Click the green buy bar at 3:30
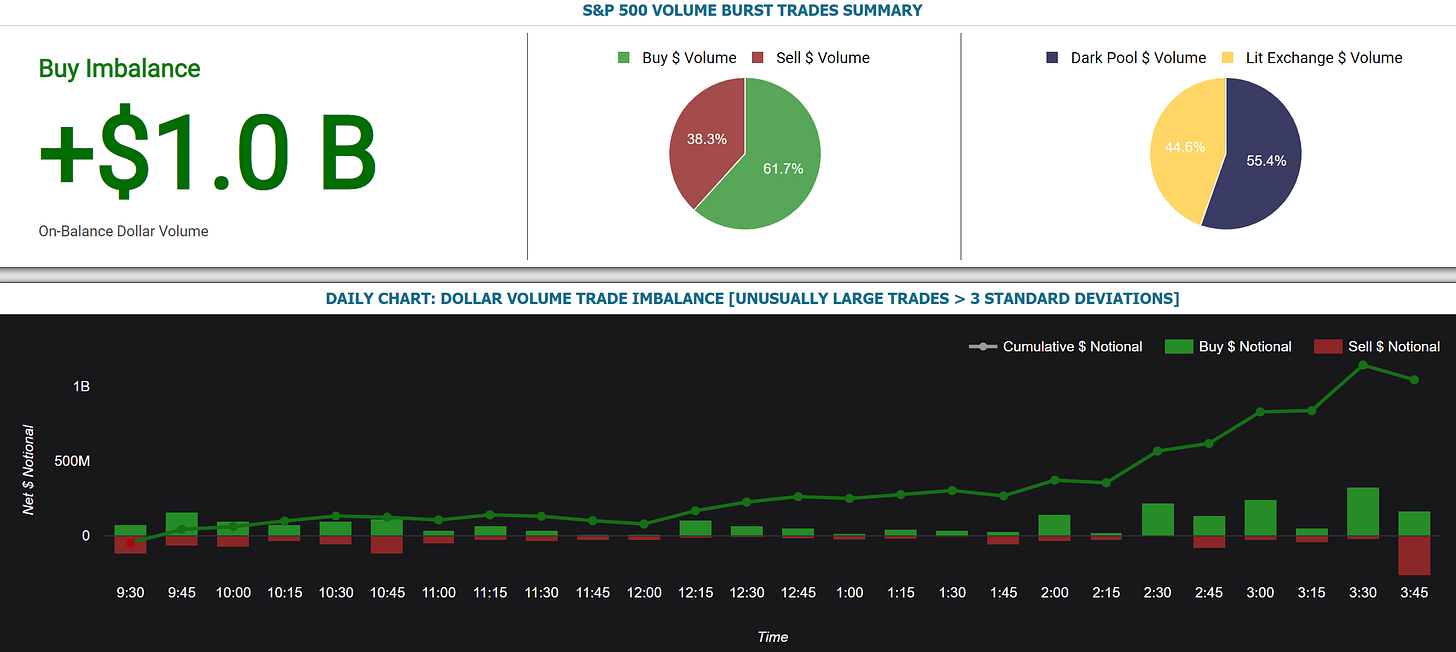The image size is (1456, 652). tap(1363, 512)
